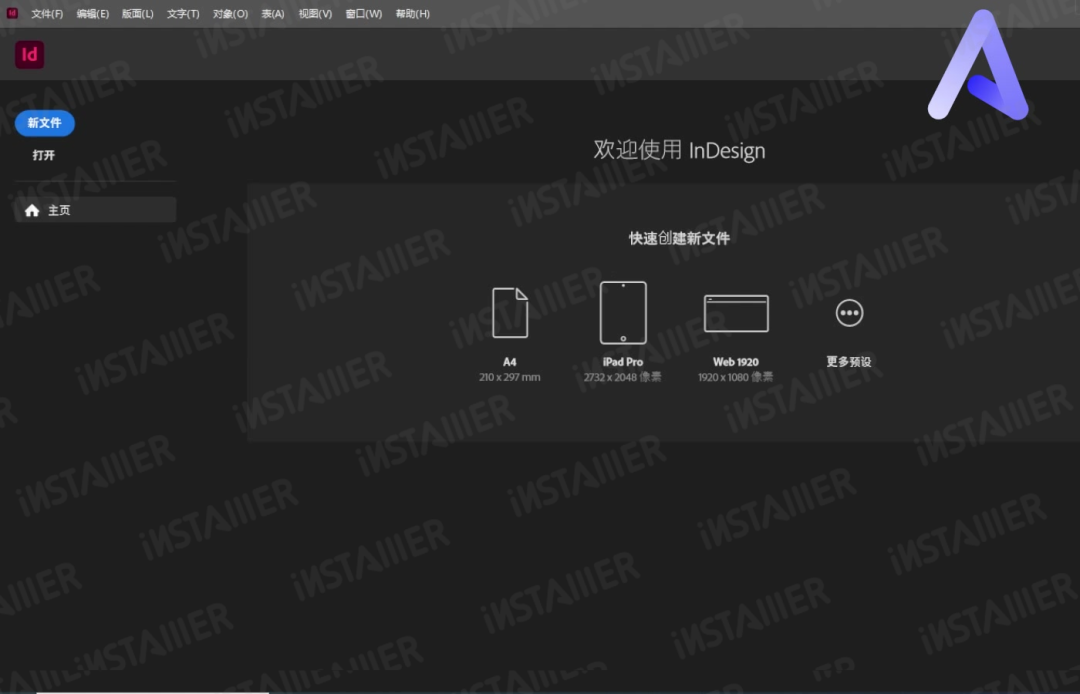Screen dimensions: 1080x694
Task: Click the 2732 x 2048 像素 size text
Action: pos(623,377)
